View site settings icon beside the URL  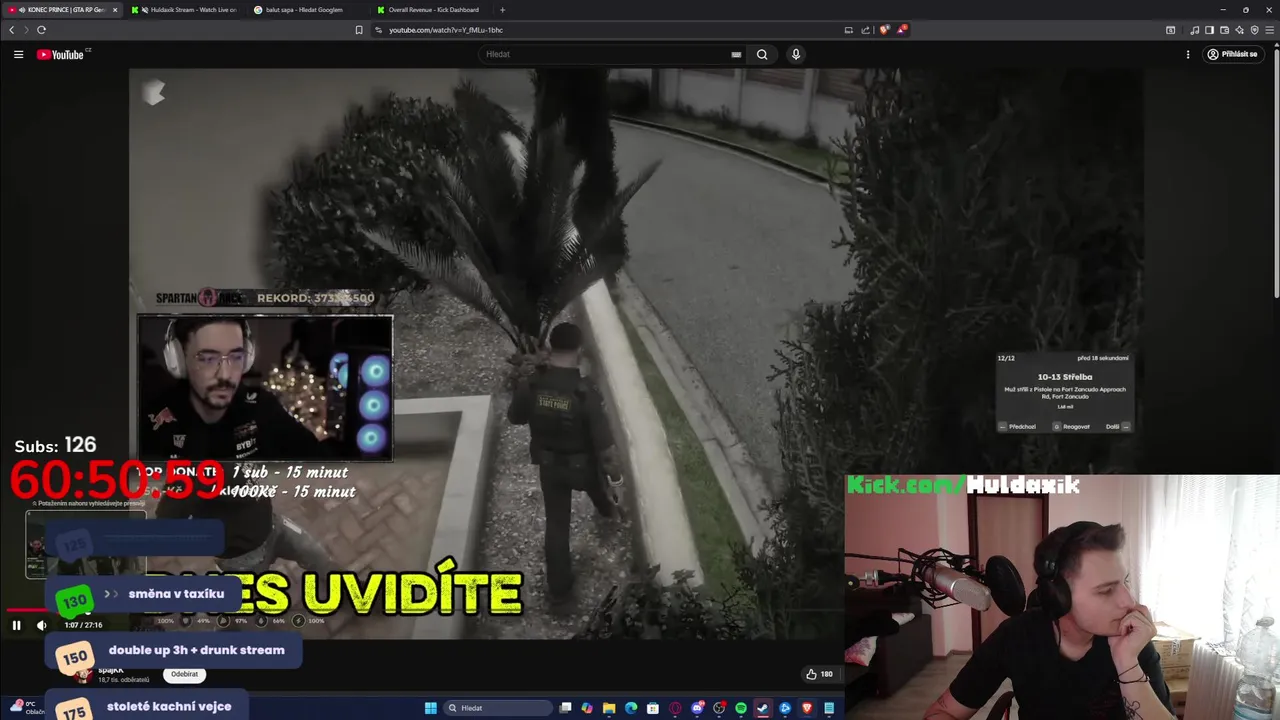[379, 30]
